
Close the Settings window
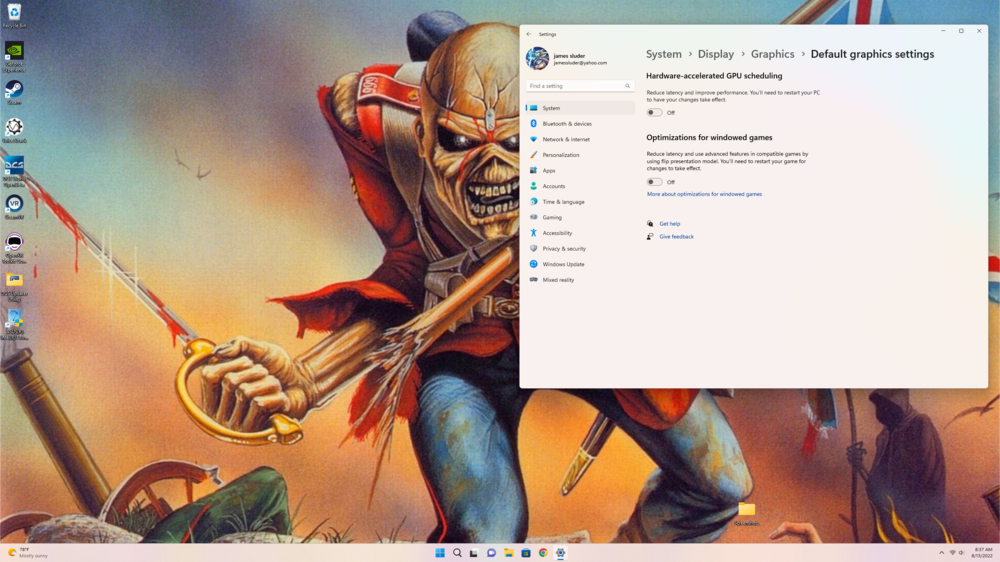tap(979, 31)
